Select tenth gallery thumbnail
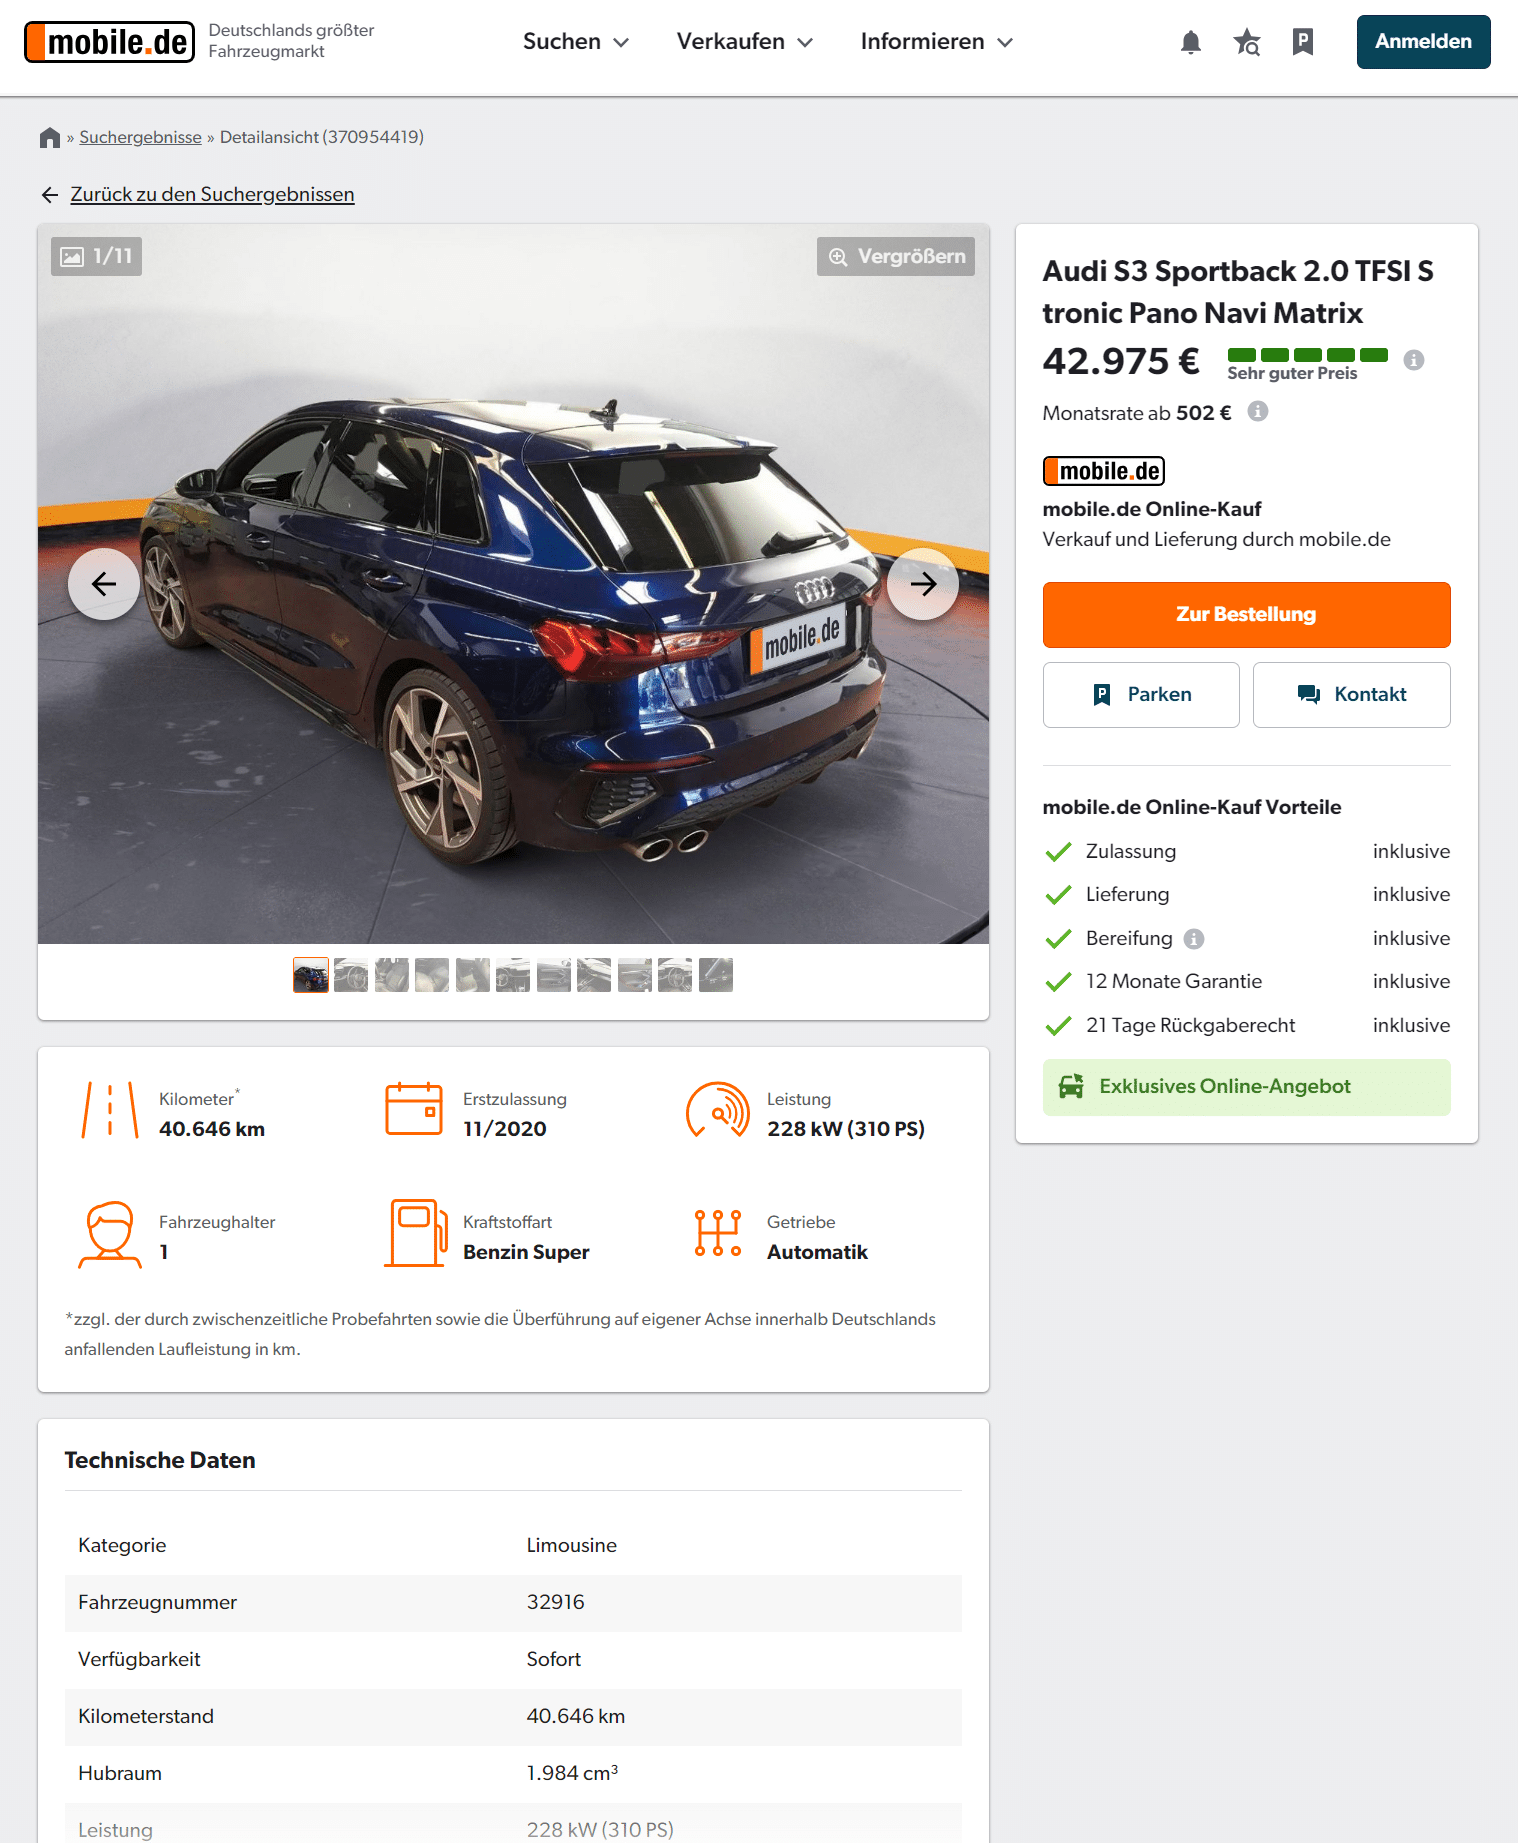 (x=675, y=975)
